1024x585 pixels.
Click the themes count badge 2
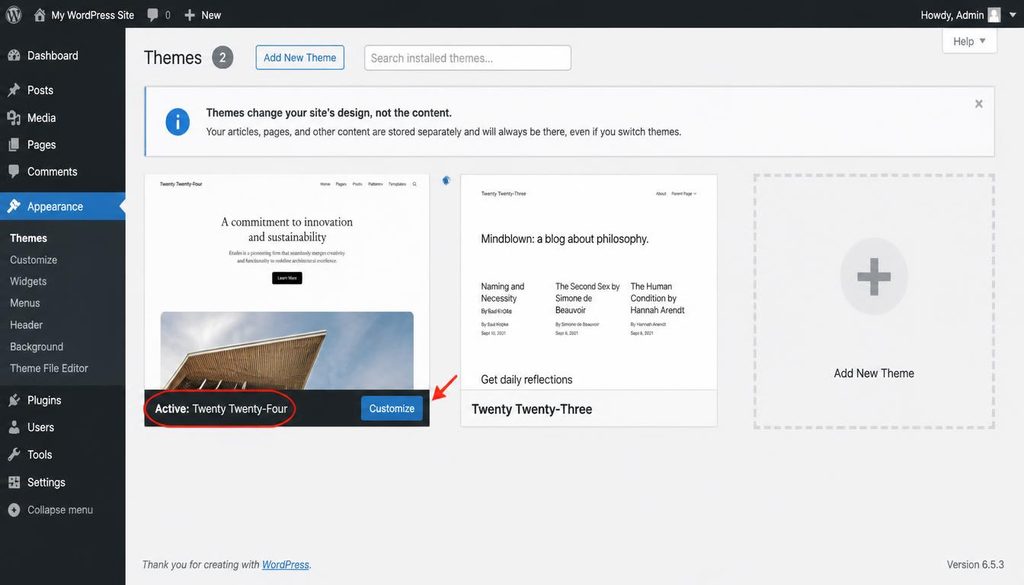click(x=222, y=57)
